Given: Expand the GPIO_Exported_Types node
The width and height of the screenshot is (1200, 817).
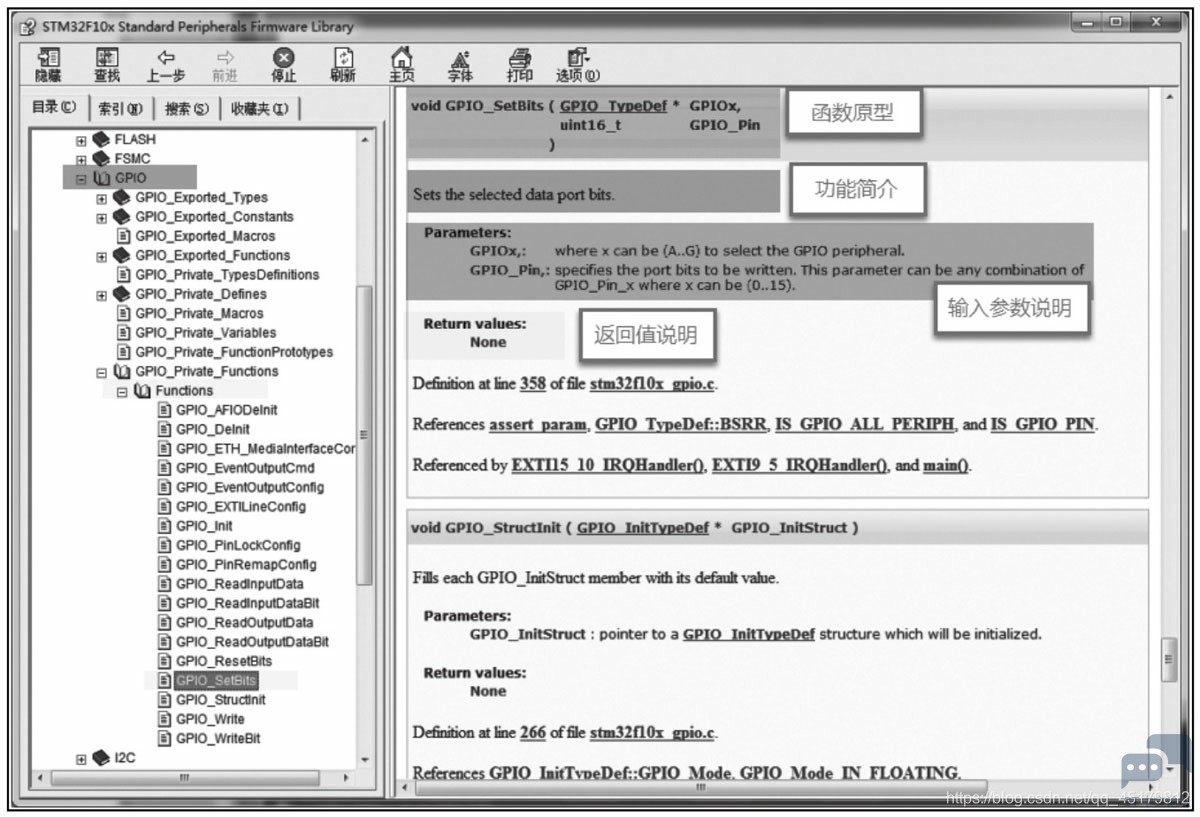Looking at the screenshot, I should click(x=102, y=198).
